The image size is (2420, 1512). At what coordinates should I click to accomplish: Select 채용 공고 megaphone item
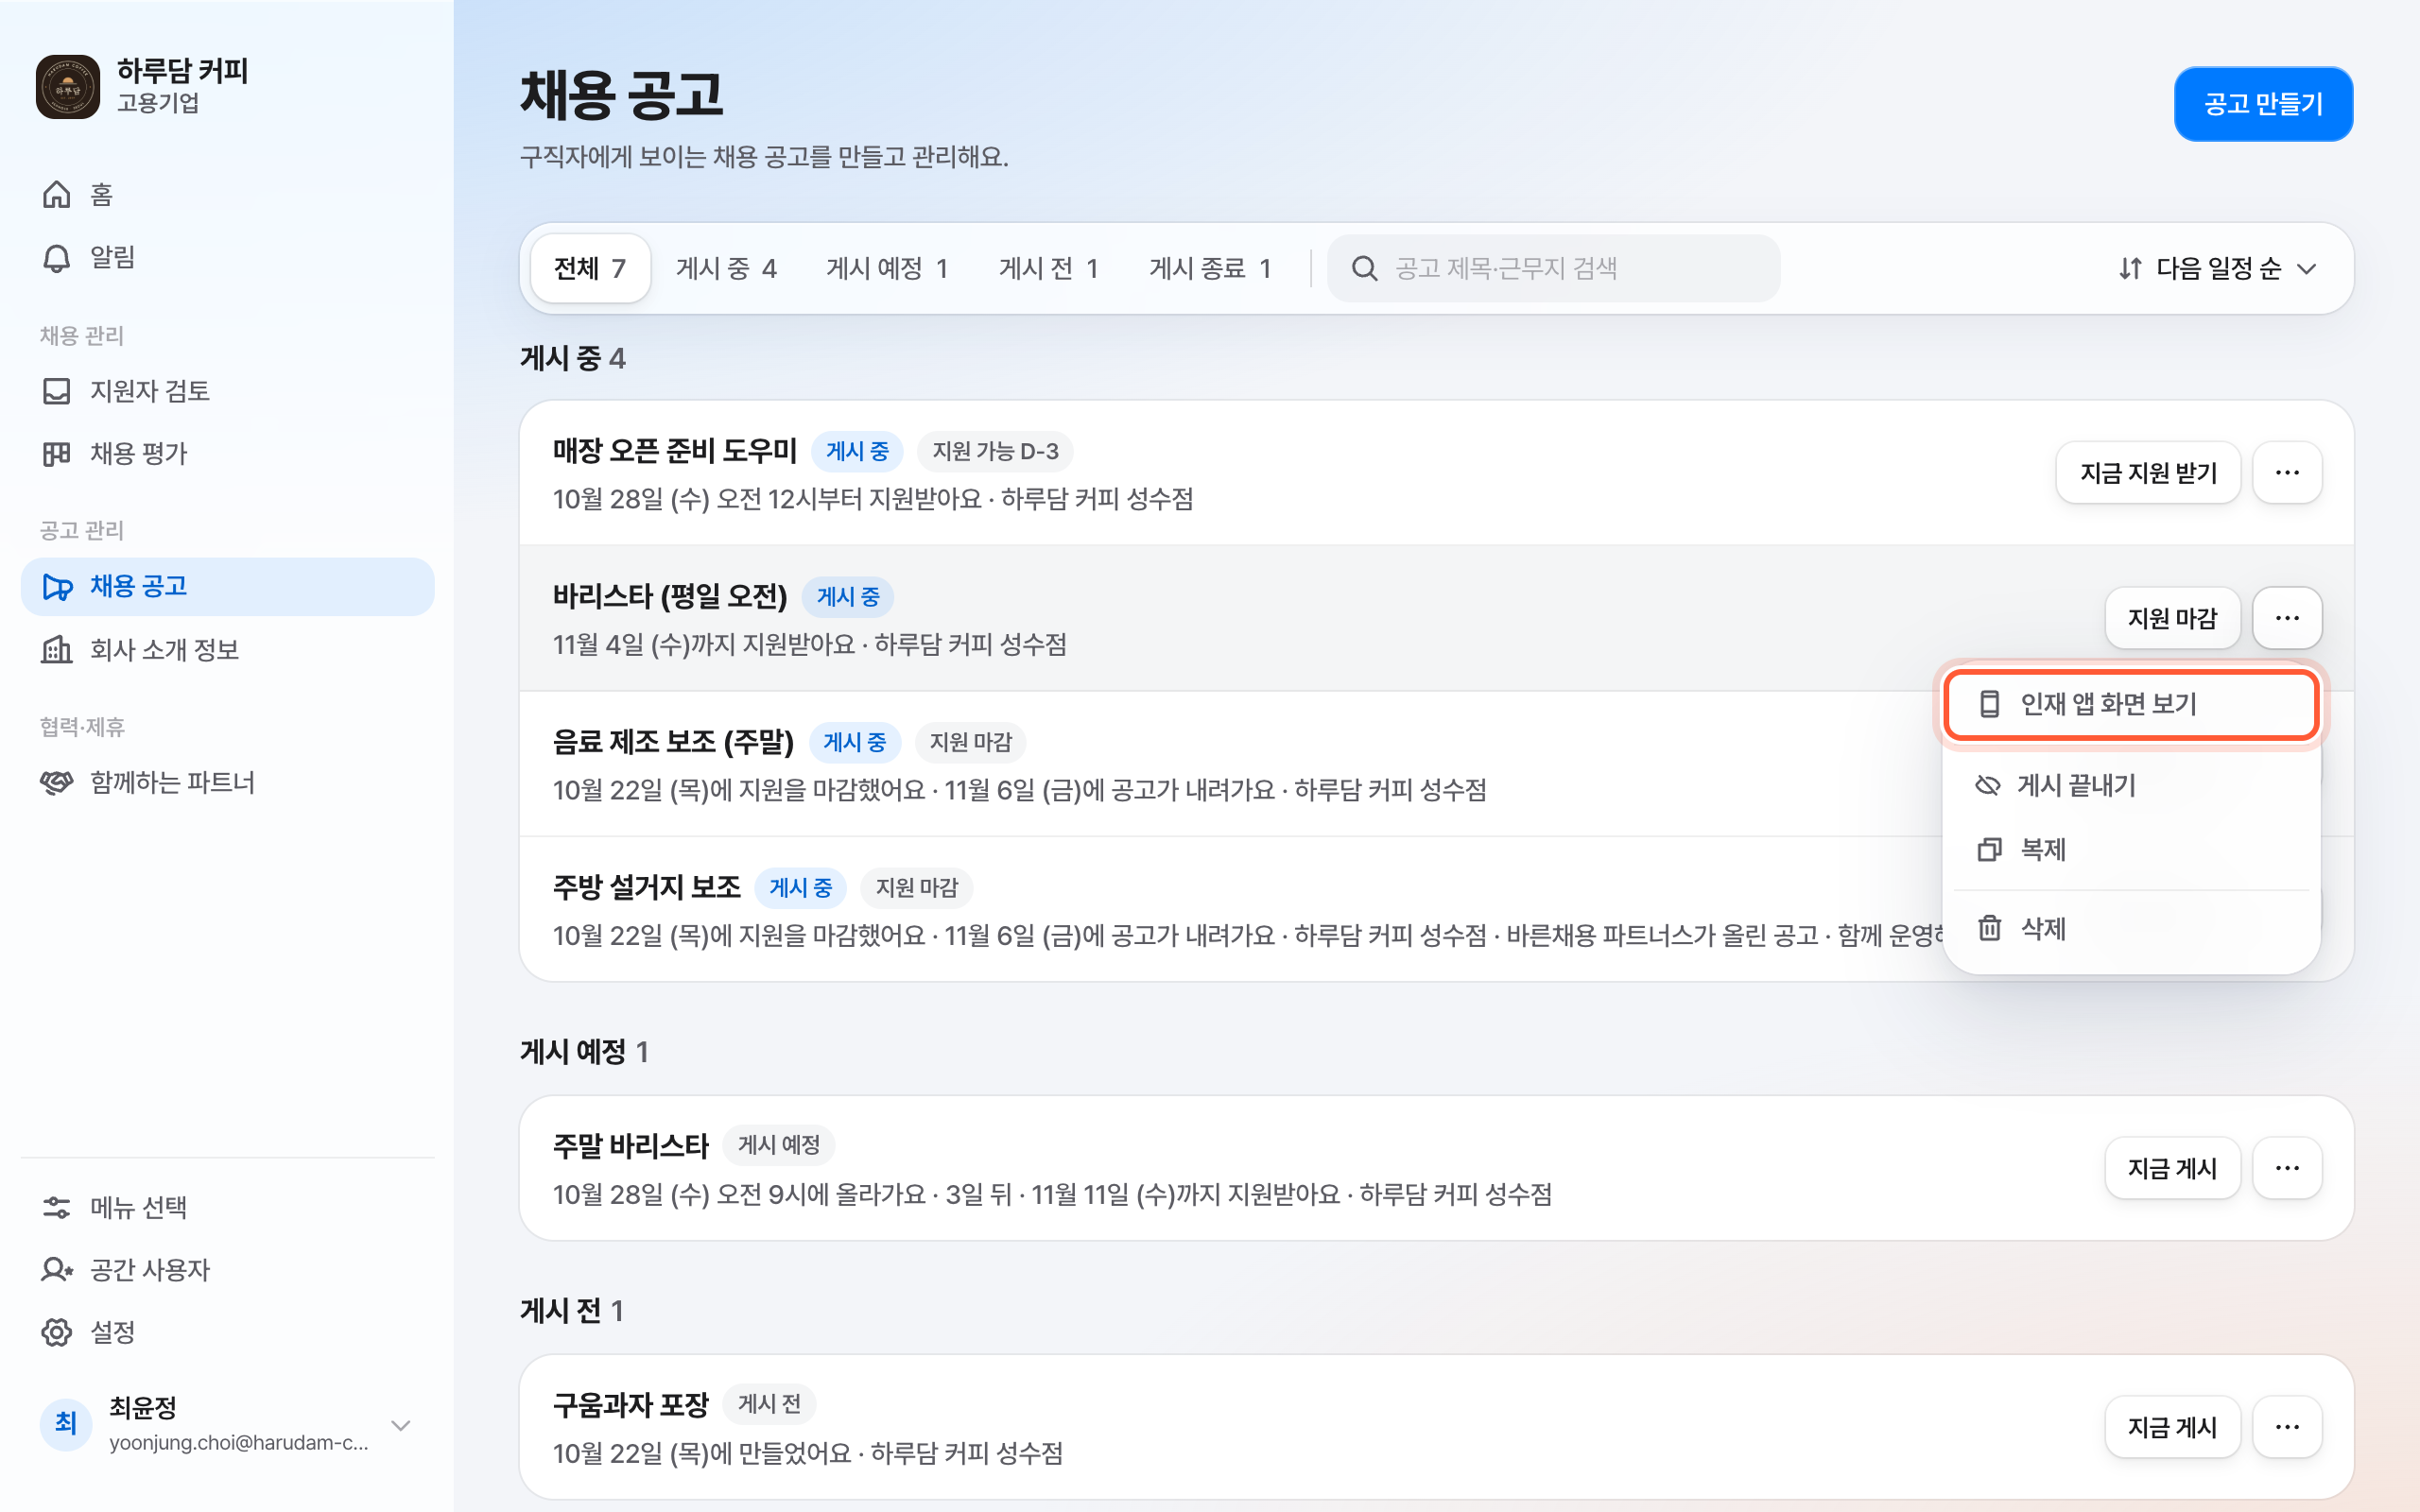(227, 586)
